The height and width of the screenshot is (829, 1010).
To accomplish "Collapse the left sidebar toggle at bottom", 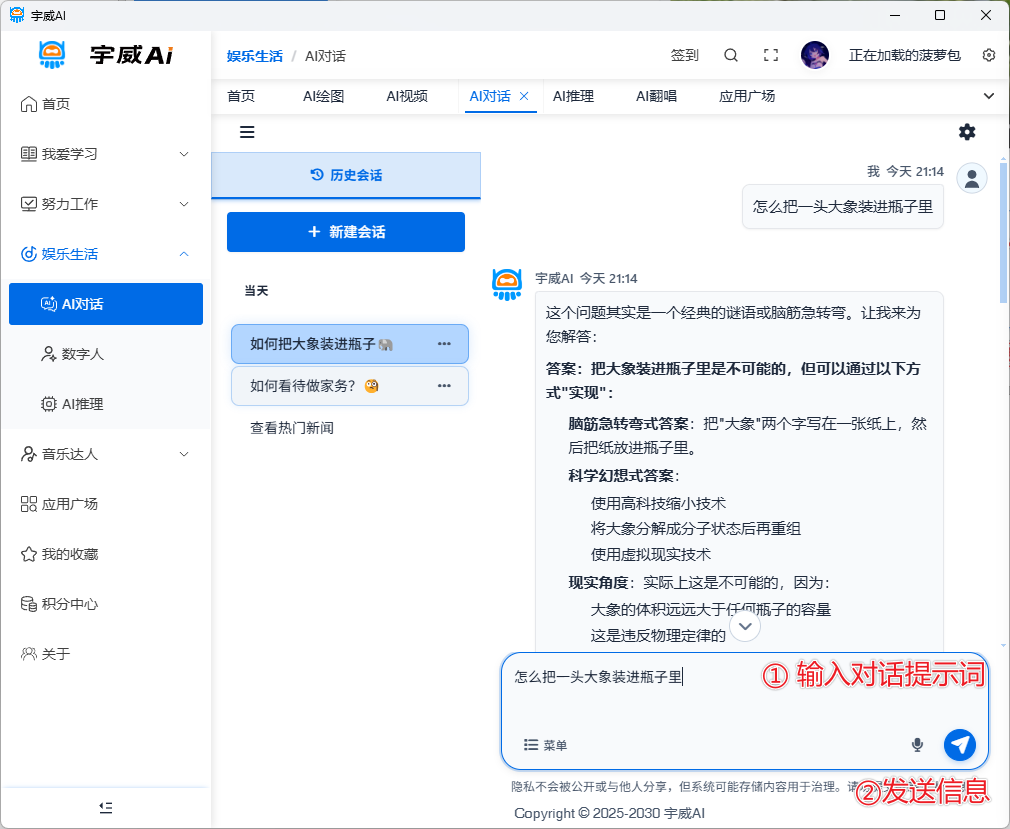I will point(106,807).
